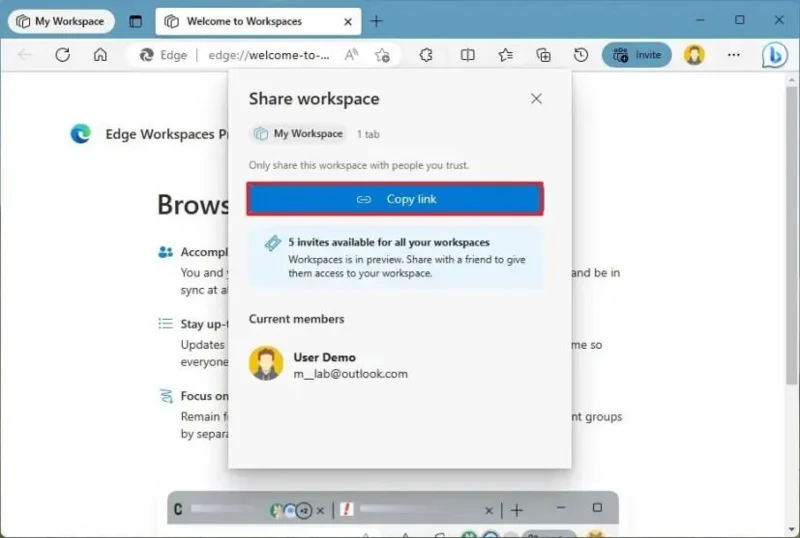This screenshot has height=538, width=800.
Task: Click the 5 invites available text
Action: (389, 242)
